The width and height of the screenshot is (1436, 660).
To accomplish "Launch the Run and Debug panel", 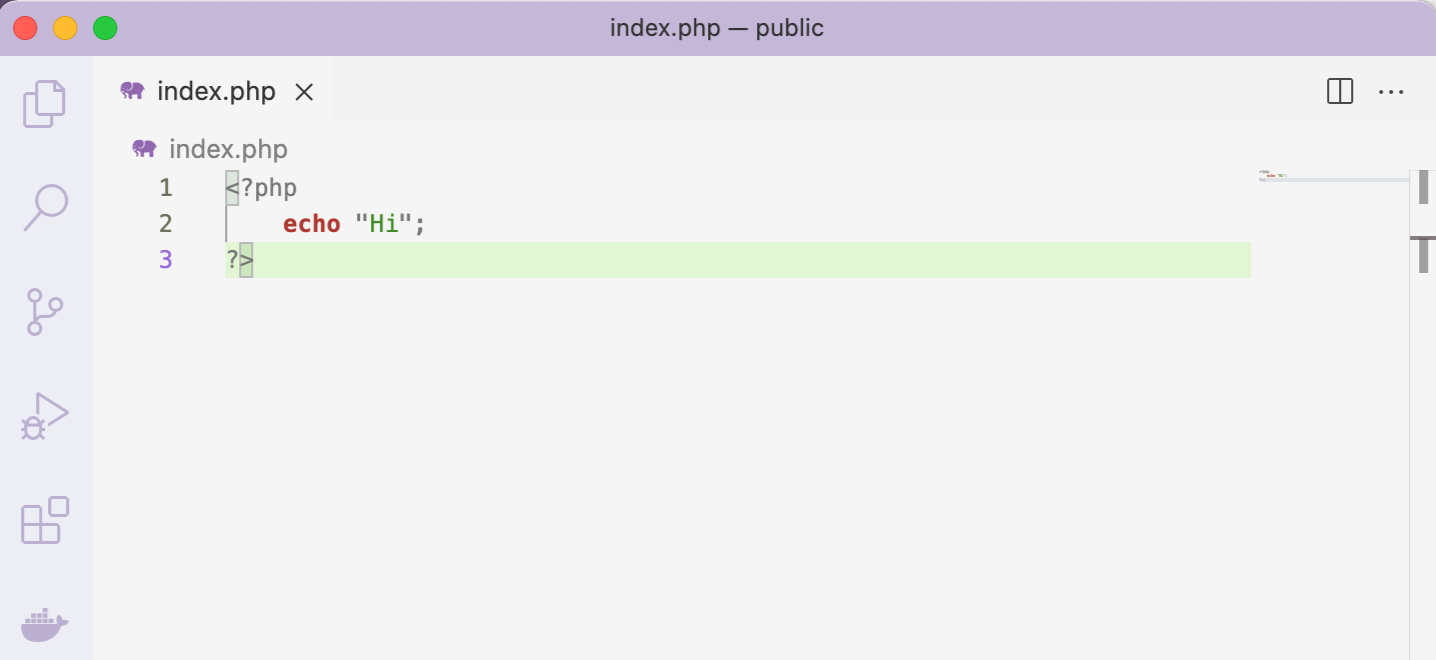I will coord(45,415).
